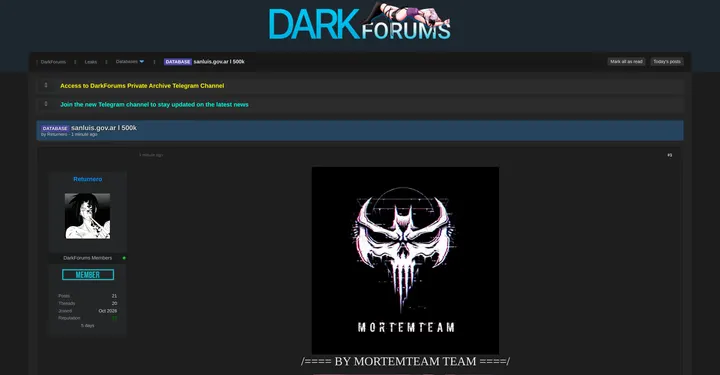
Task: Click the icon beside the Private Archive announcement
Action: click(x=46, y=85)
